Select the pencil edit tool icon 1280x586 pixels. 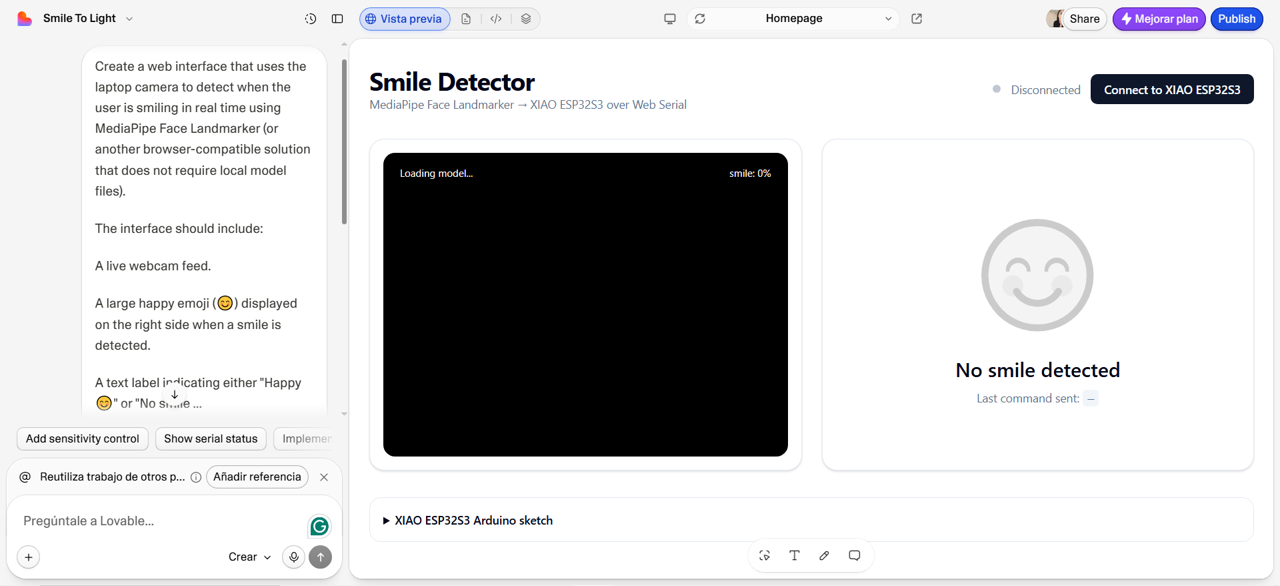[824, 555]
